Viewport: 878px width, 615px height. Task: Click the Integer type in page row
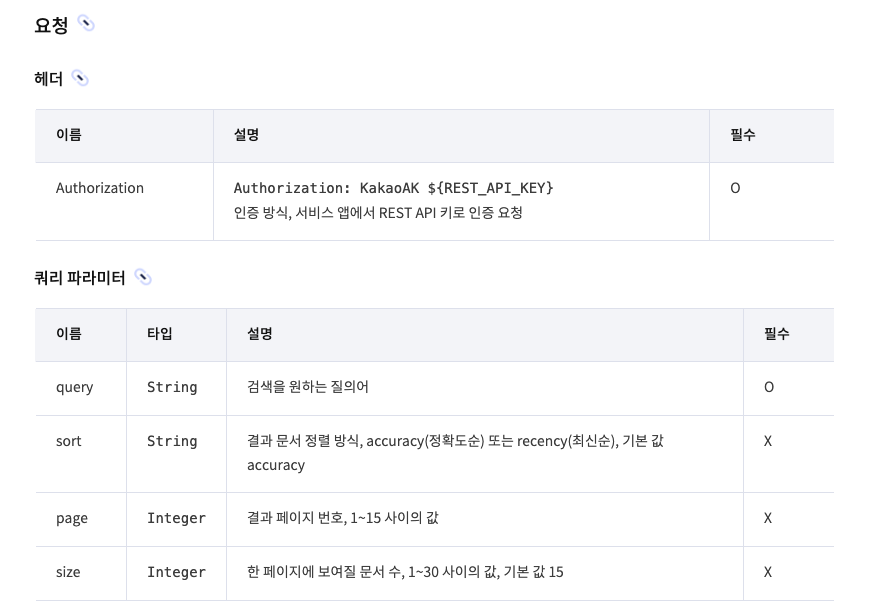[176, 518]
